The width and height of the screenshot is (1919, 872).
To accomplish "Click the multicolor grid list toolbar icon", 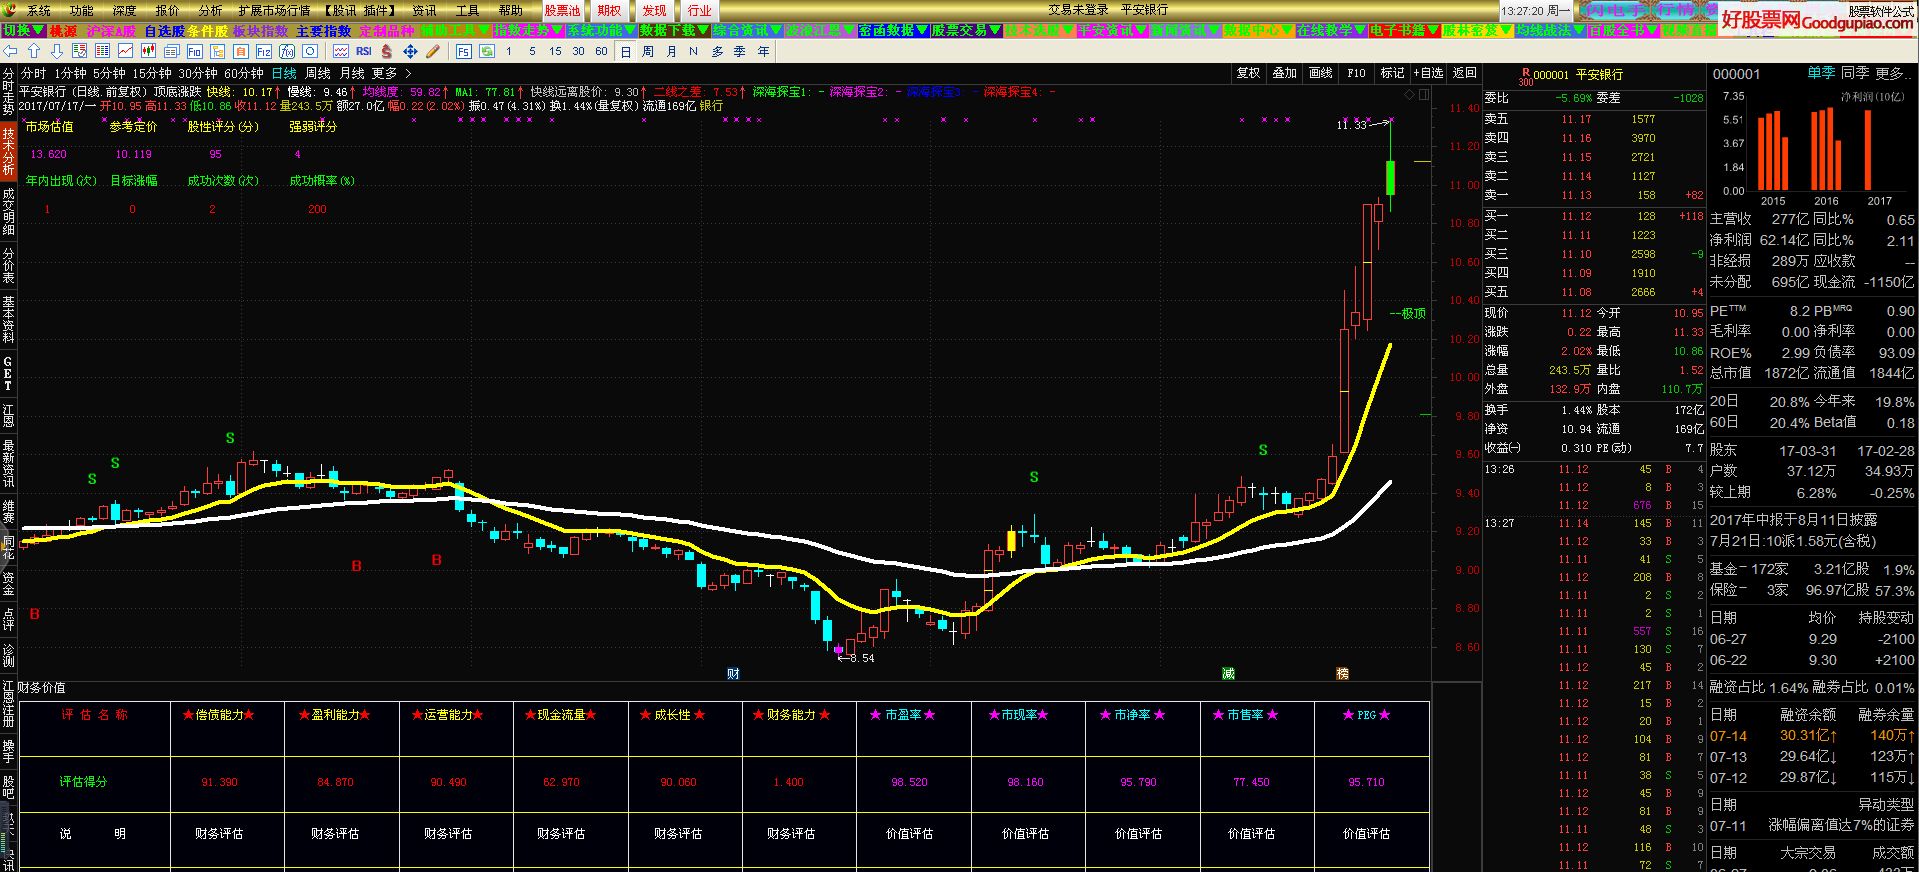I will point(102,51).
